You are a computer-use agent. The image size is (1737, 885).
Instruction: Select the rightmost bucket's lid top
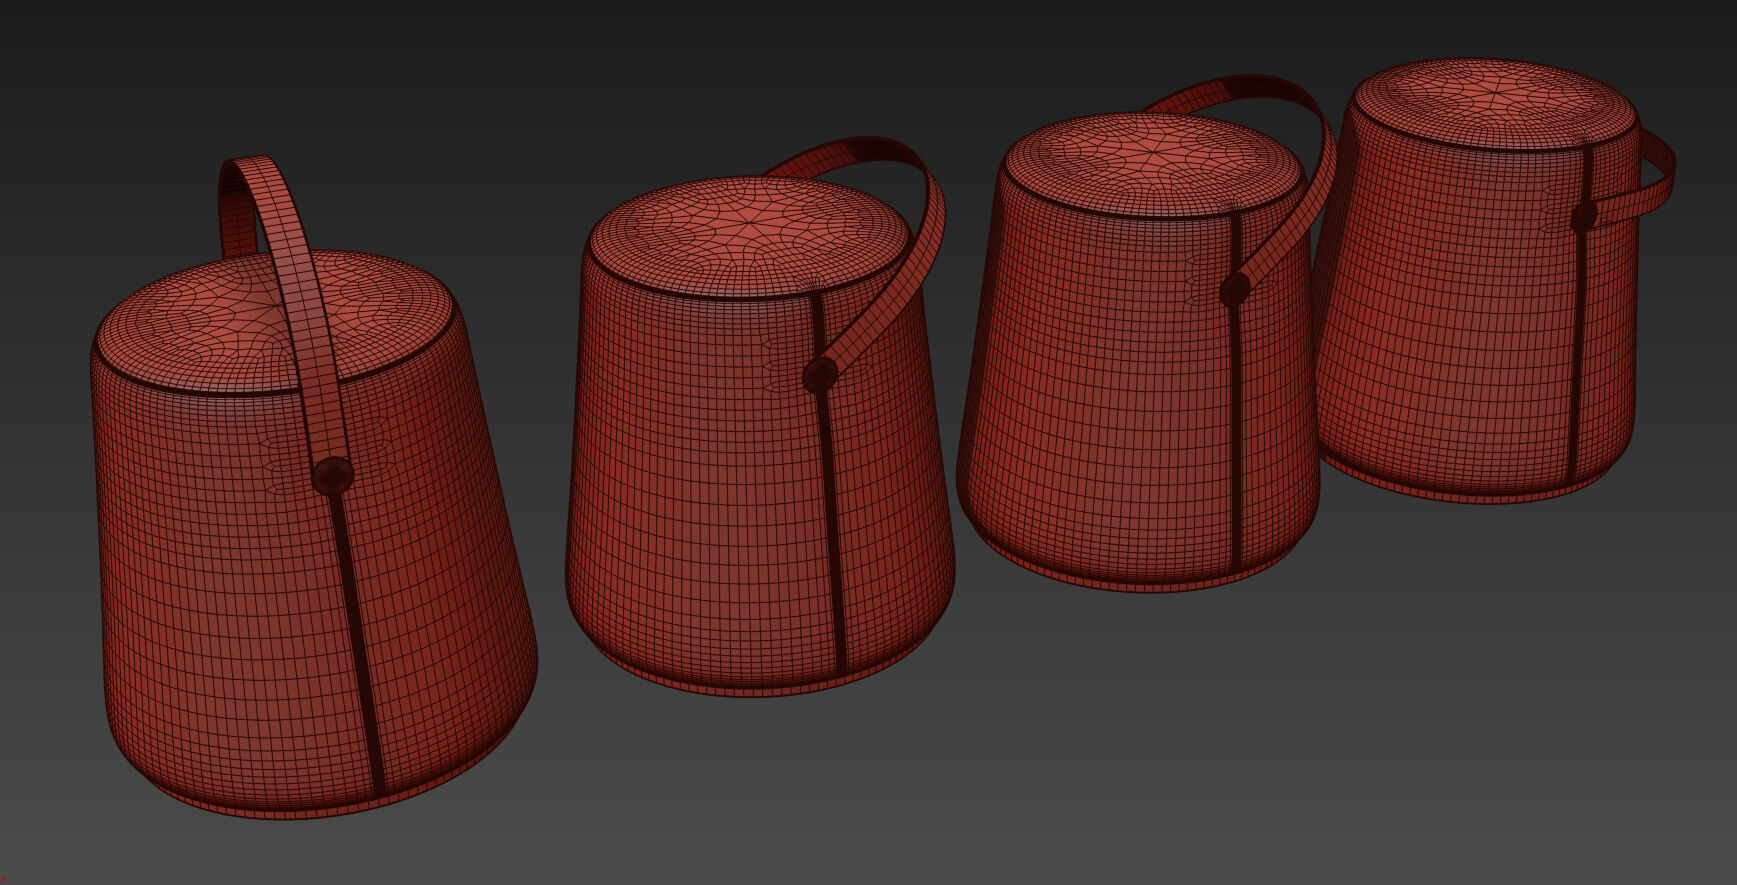click(x=1495, y=103)
